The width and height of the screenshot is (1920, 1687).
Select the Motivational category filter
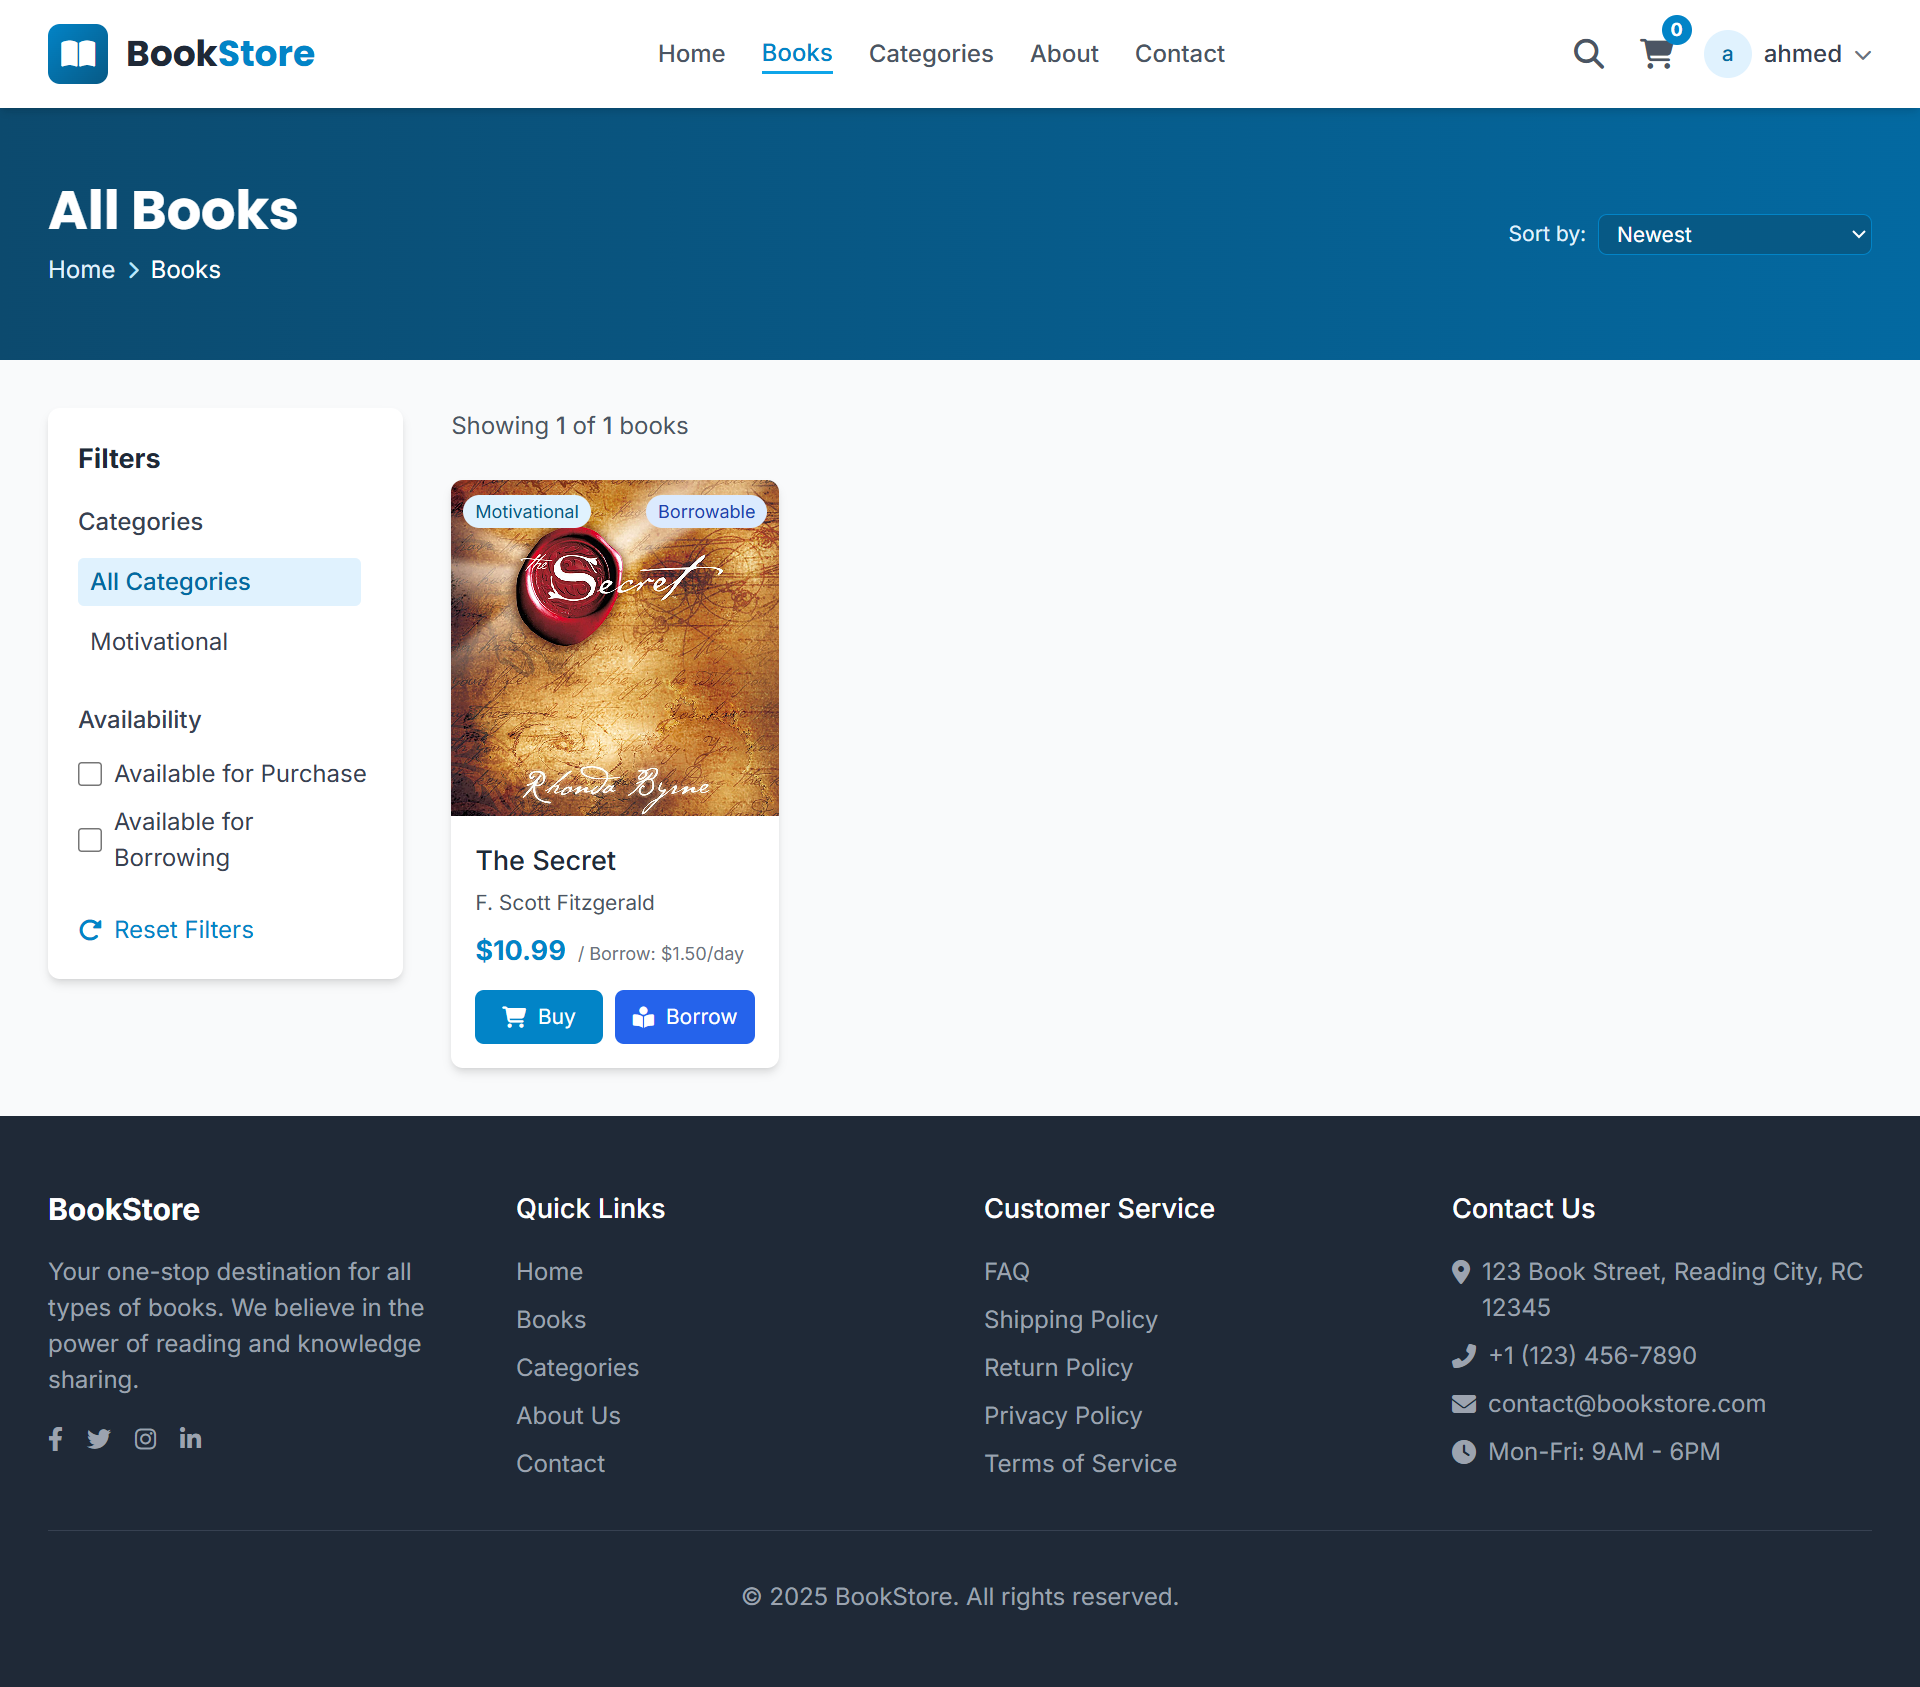(x=159, y=642)
